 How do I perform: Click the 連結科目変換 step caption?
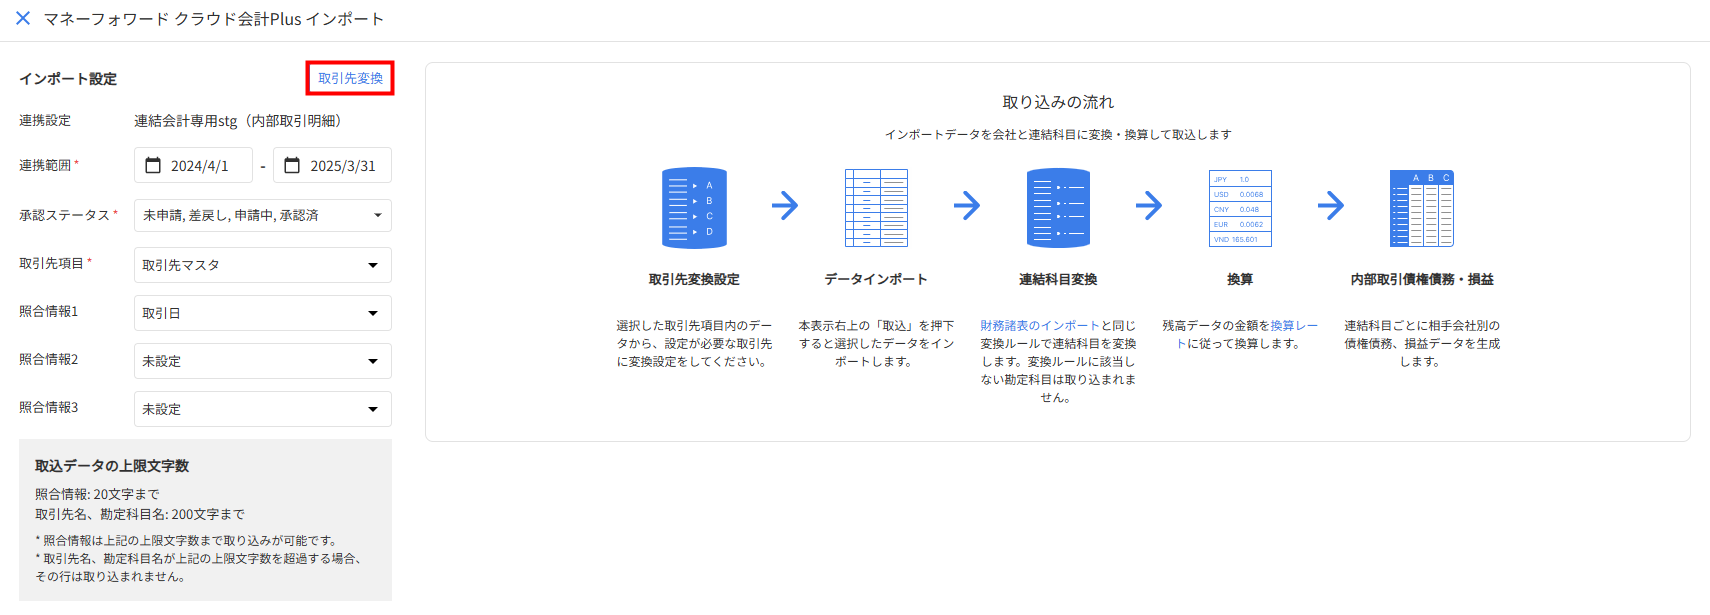coord(1058,280)
